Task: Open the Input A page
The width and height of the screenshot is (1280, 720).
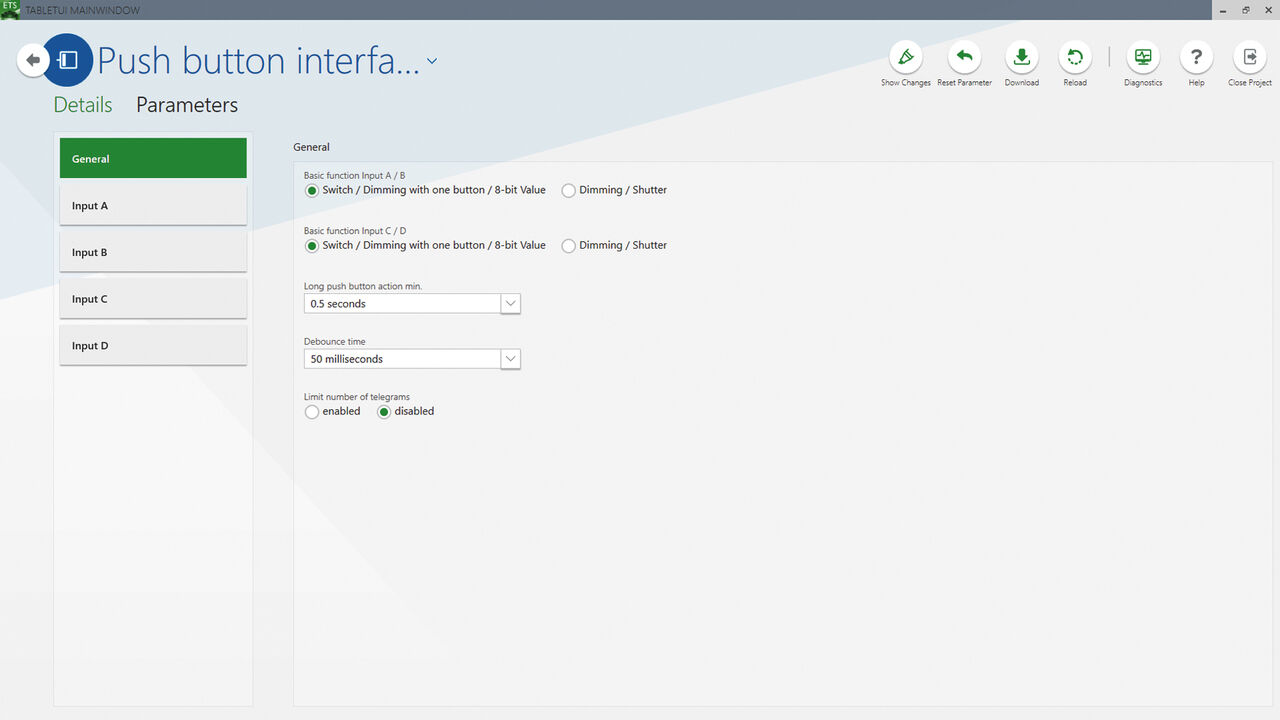Action: click(x=153, y=205)
